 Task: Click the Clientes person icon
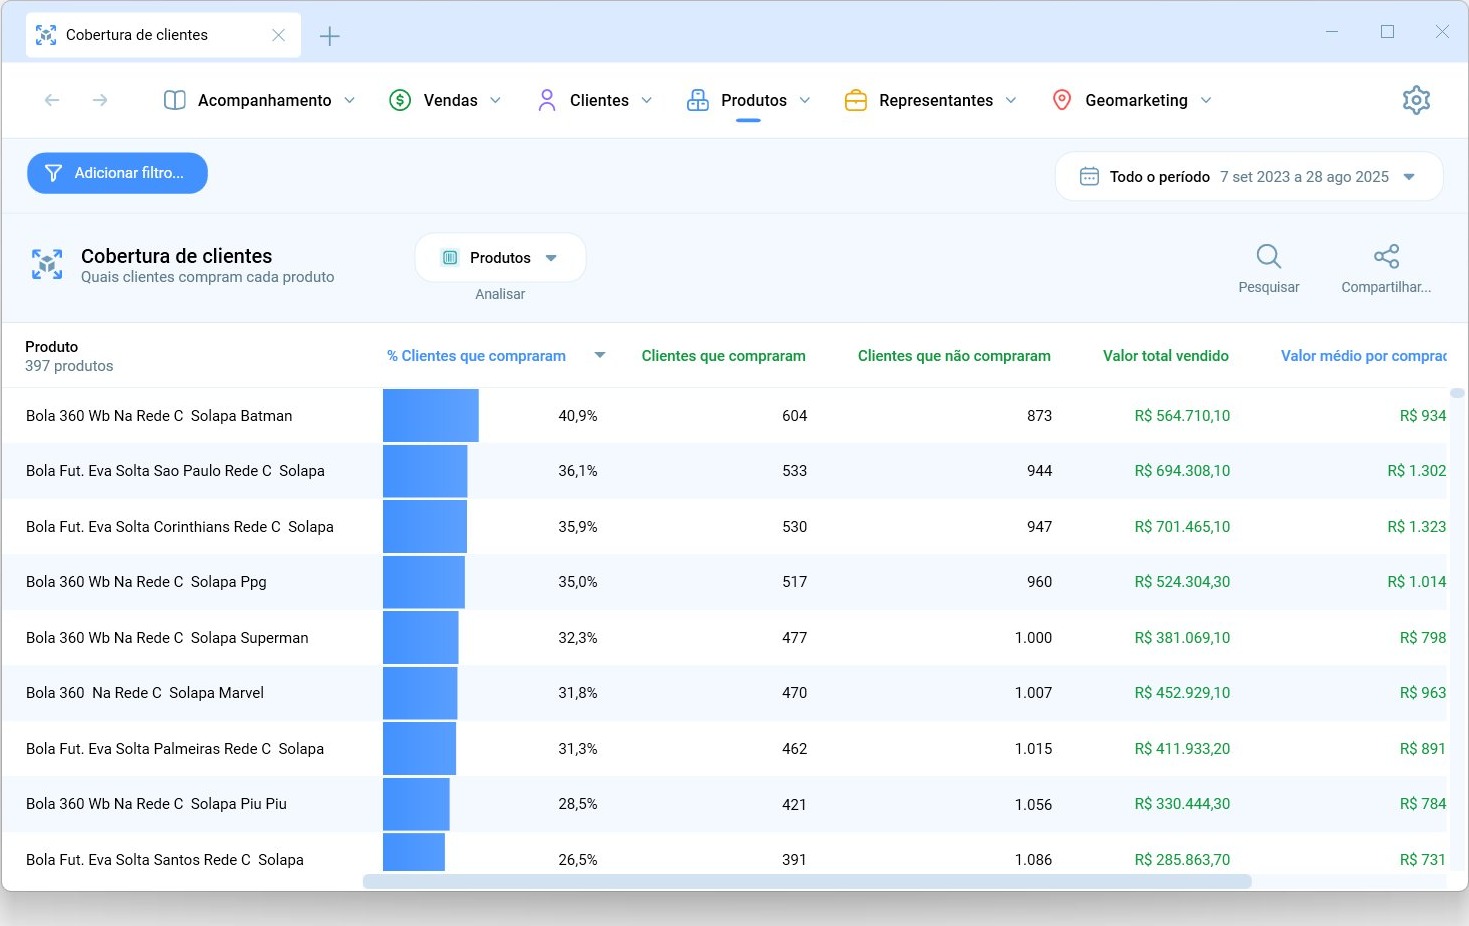(x=547, y=100)
